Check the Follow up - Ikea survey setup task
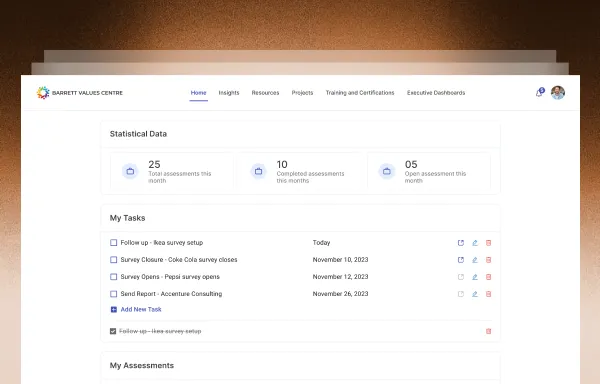The width and height of the screenshot is (600, 384). tap(113, 242)
